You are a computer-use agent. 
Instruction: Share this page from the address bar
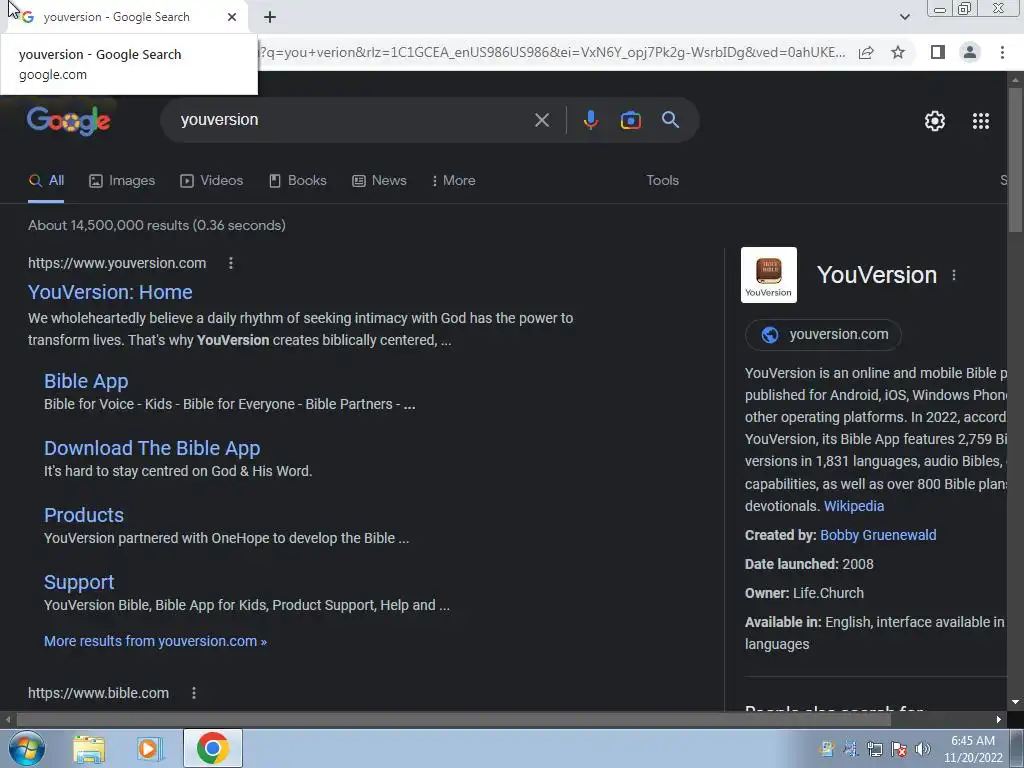point(866,52)
